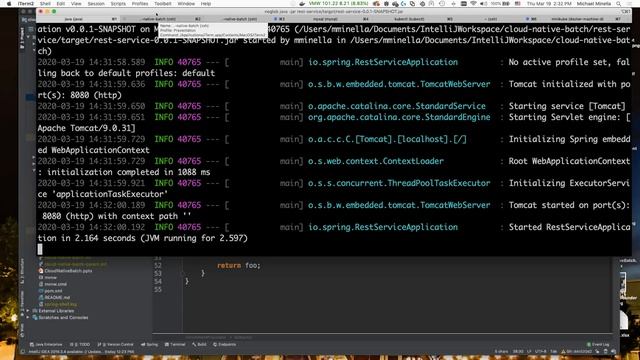The height and width of the screenshot is (360, 640).
Task: Expand the External Libraries node
Action: point(28,311)
